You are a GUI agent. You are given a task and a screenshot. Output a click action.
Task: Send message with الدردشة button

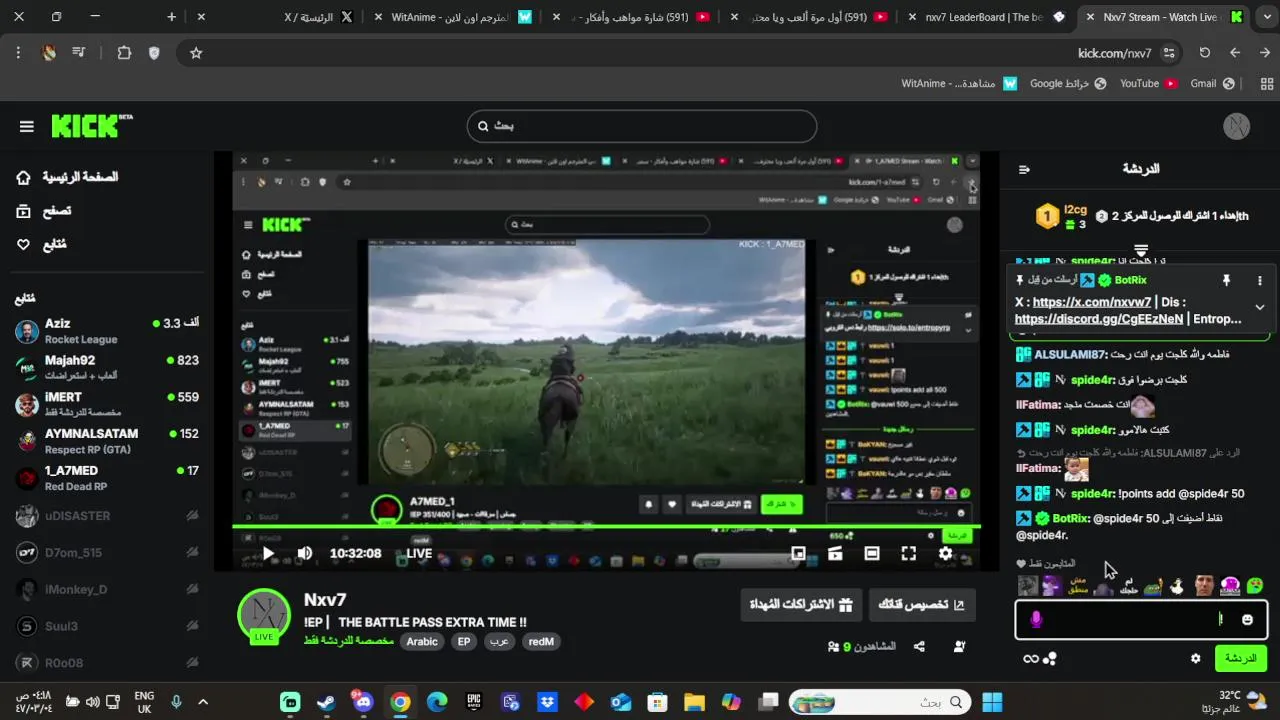[x=1240, y=658]
